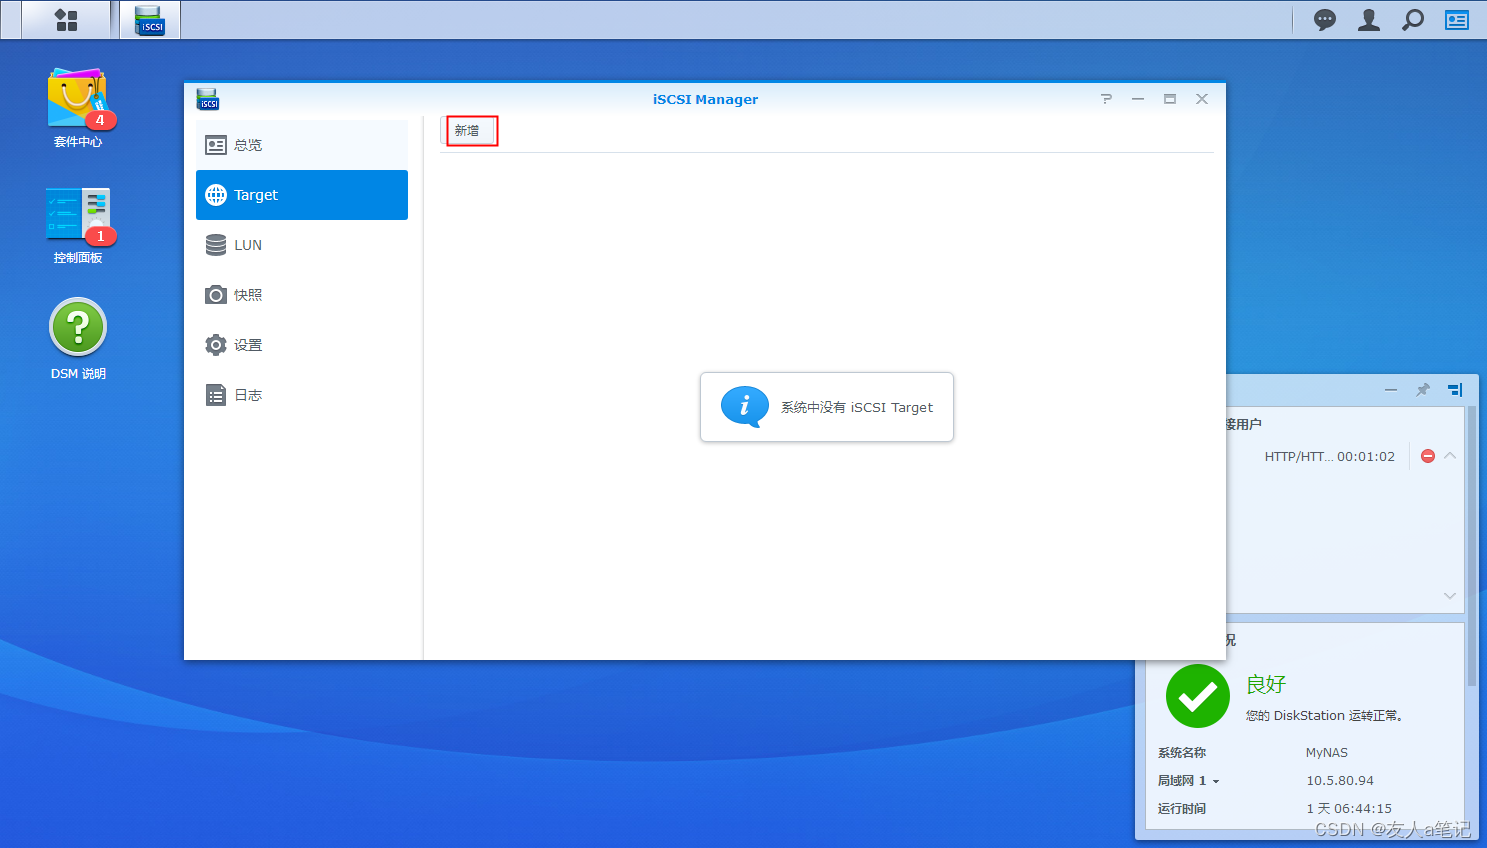Minimize the widget panel
Viewport: 1487px width, 848px height.
[x=1391, y=390]
